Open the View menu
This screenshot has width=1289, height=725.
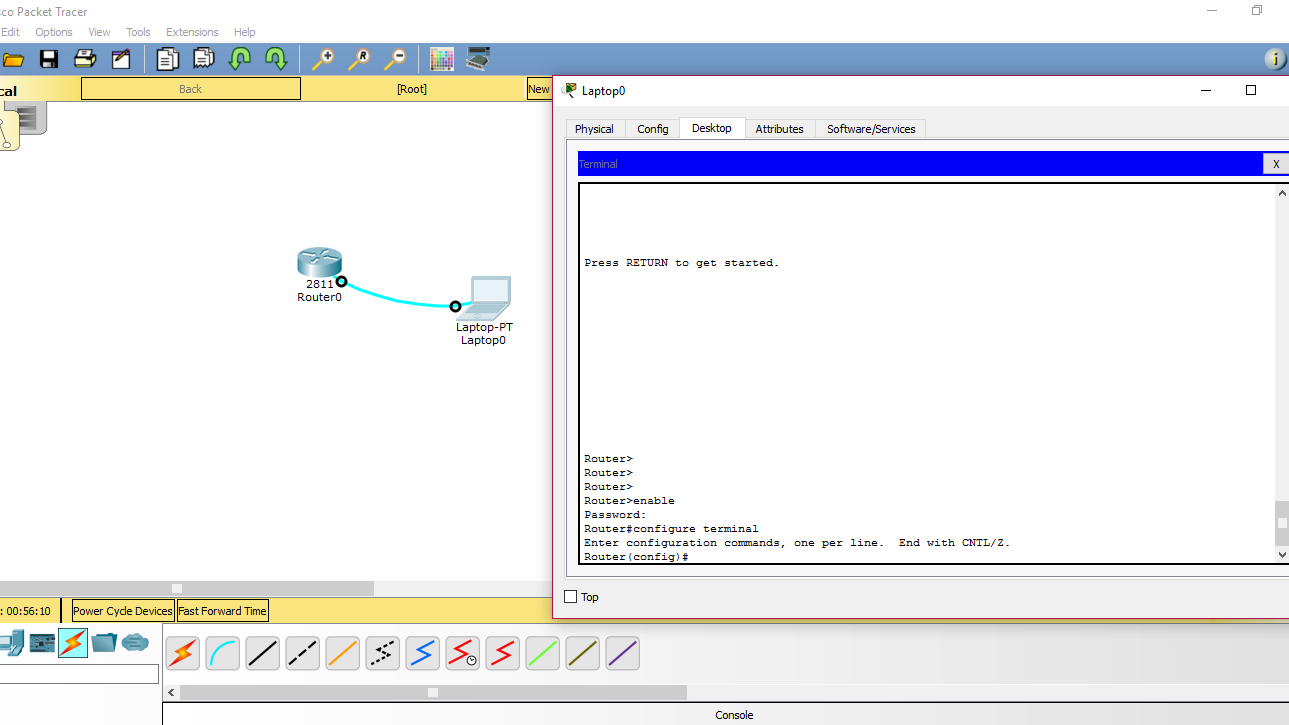(x=99, y=32)
